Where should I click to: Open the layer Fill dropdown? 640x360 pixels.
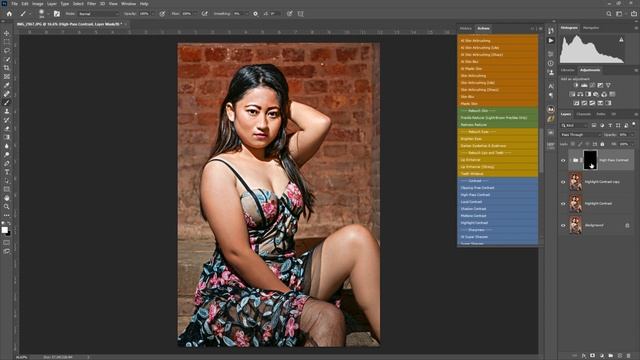click(x=632, y=144)
